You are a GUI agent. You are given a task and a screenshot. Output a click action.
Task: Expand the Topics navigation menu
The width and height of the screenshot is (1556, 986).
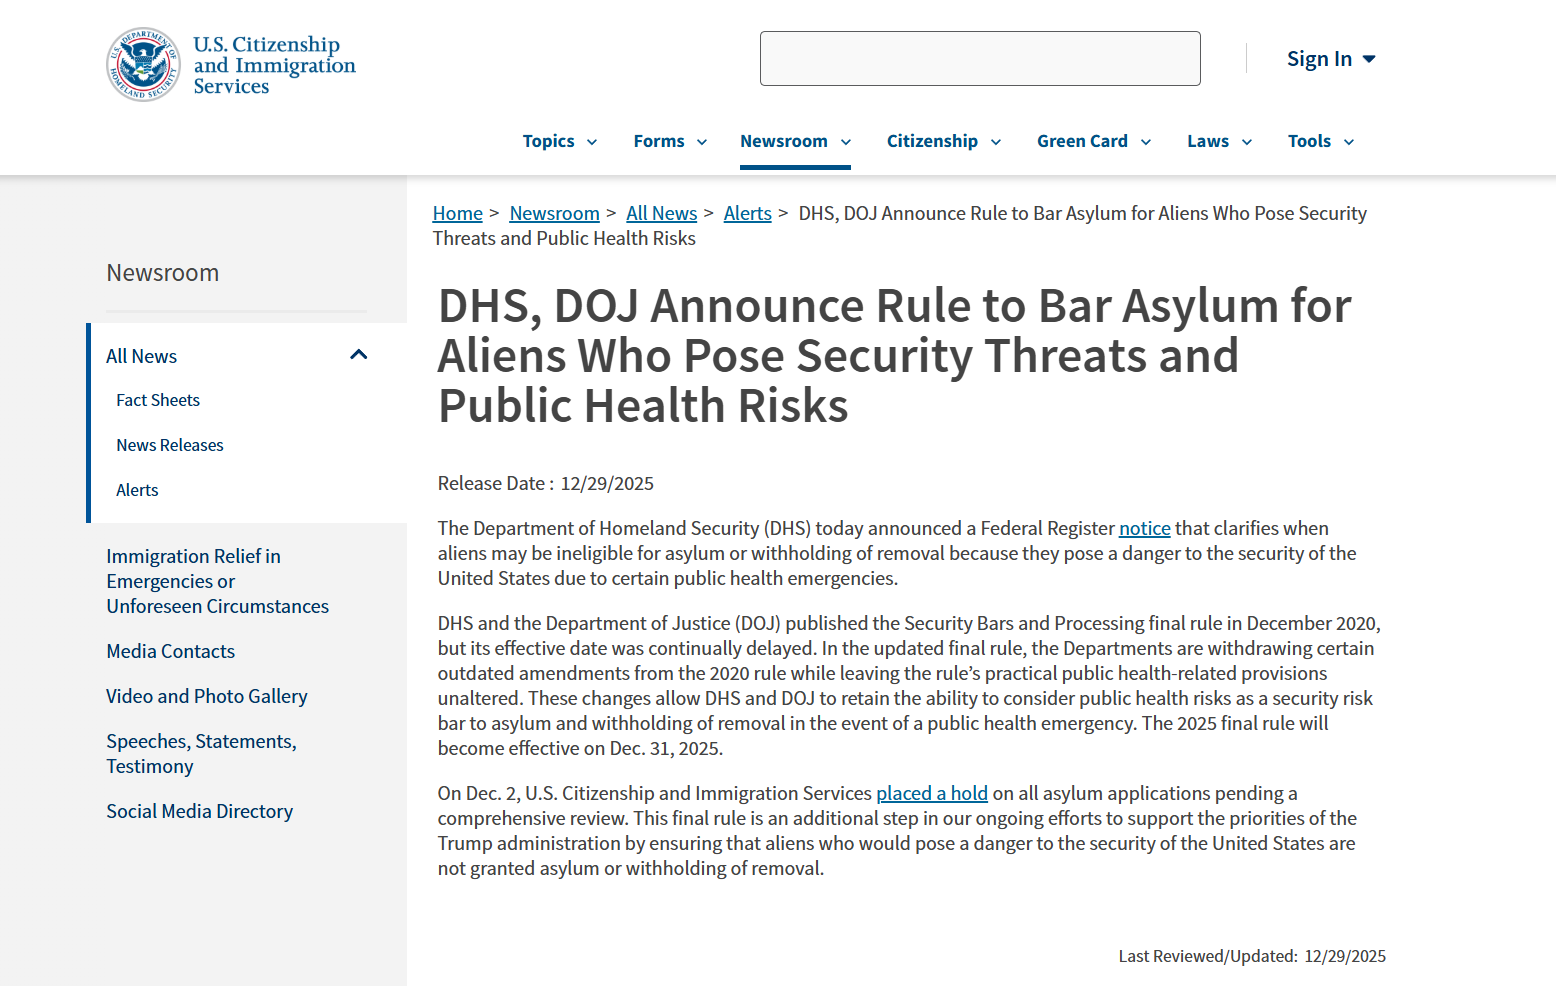(x=559, y=142)
